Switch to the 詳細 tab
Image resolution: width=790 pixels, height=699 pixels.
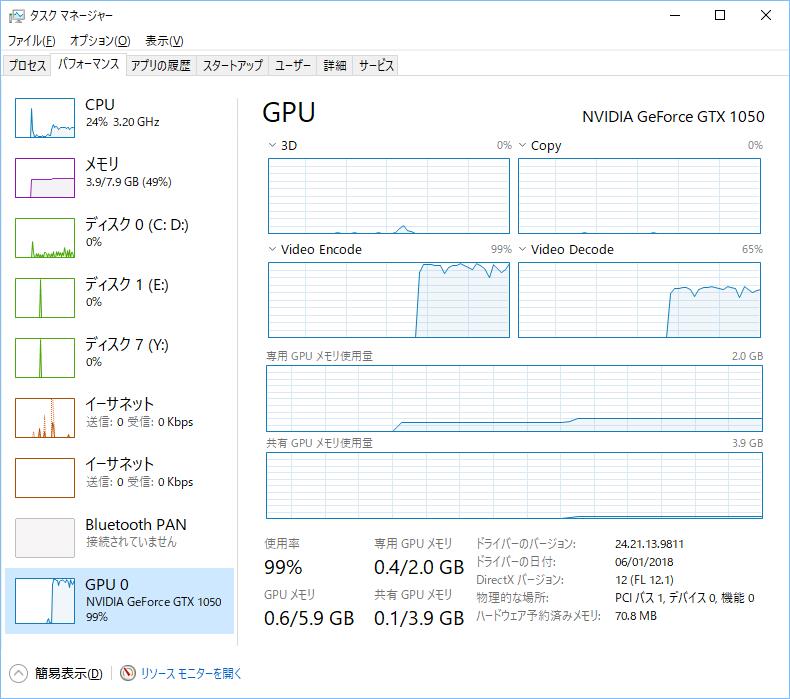tap(335, 66)
